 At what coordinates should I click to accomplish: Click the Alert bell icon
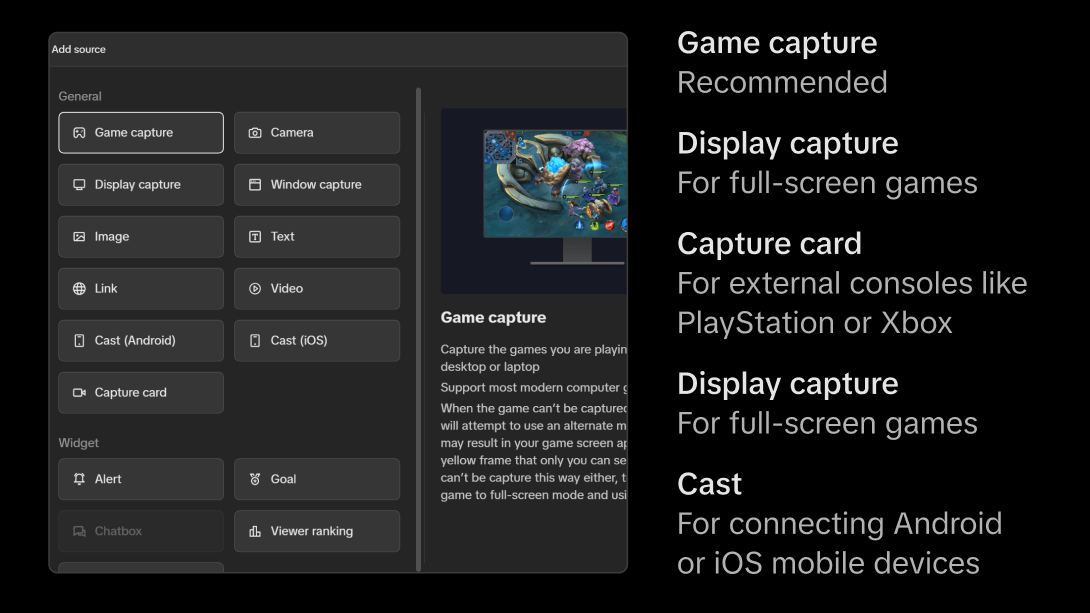pyautogui.click(x=79, y=479)
